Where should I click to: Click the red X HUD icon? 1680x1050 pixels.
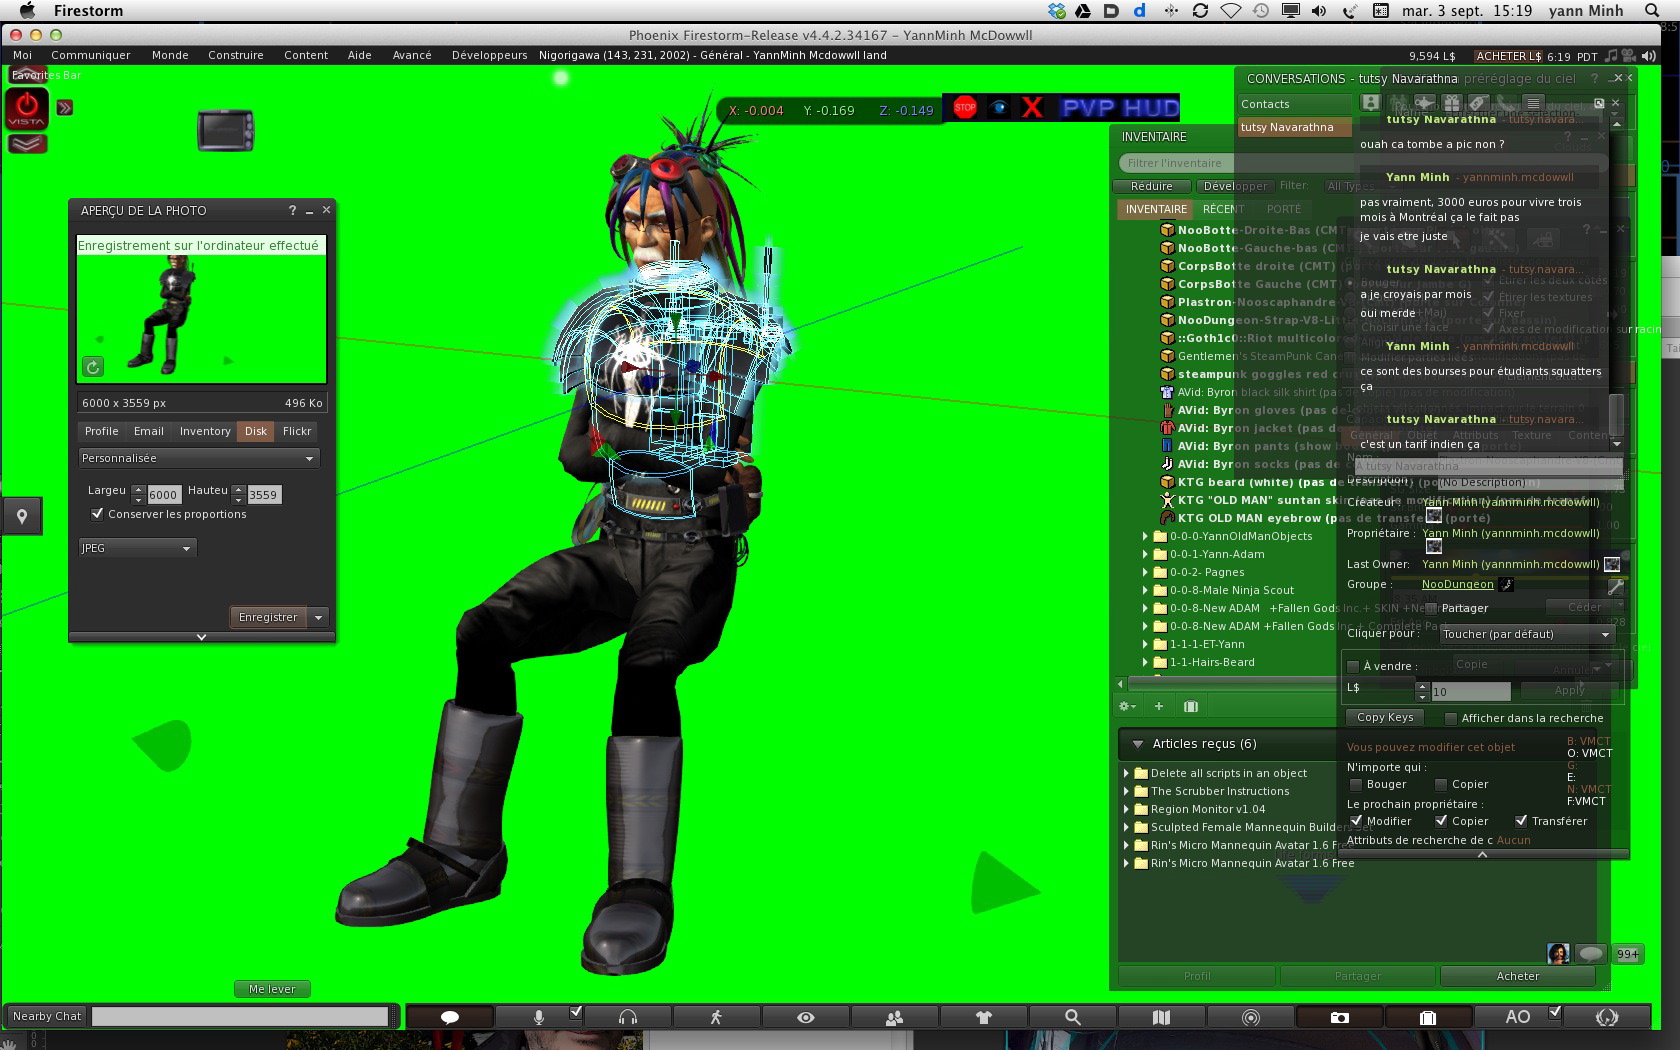point(1032,107)
